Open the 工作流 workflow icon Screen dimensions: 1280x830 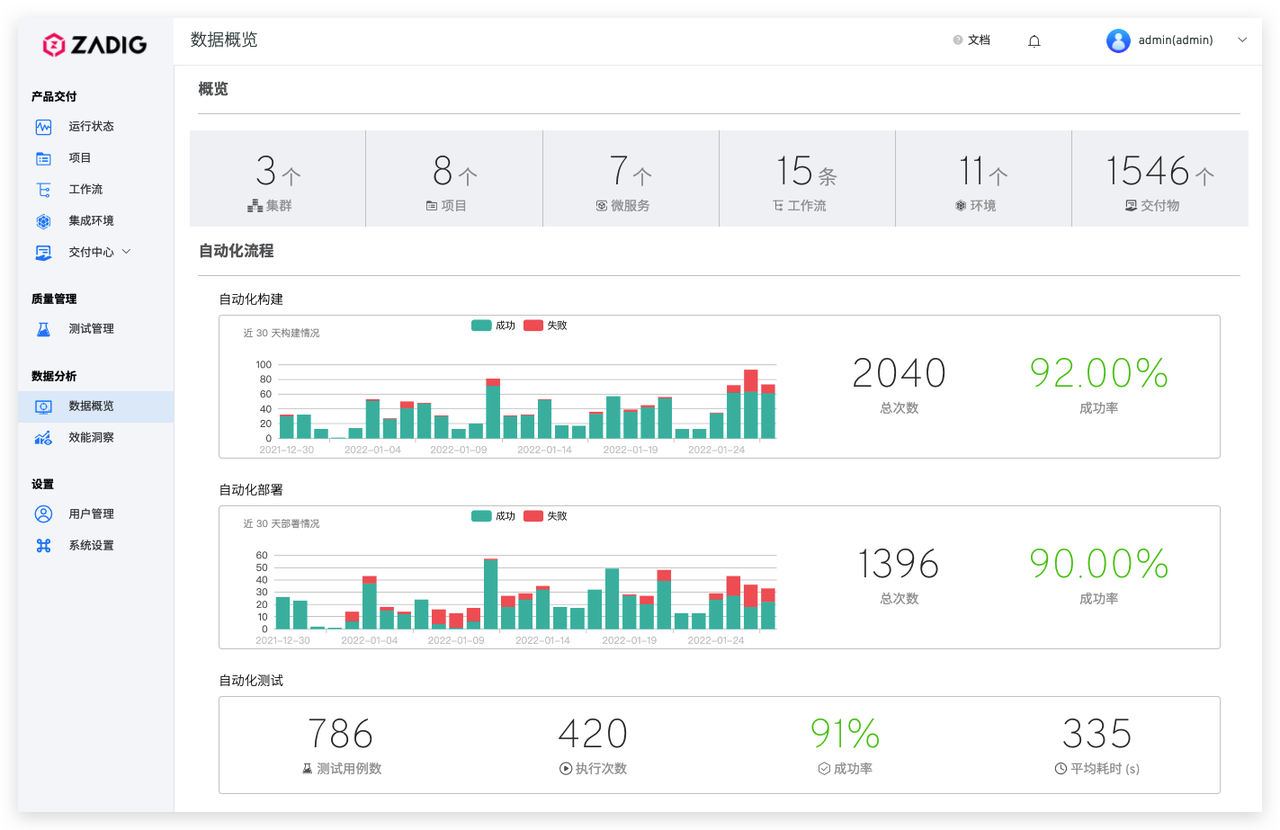[x=43, y=189]
